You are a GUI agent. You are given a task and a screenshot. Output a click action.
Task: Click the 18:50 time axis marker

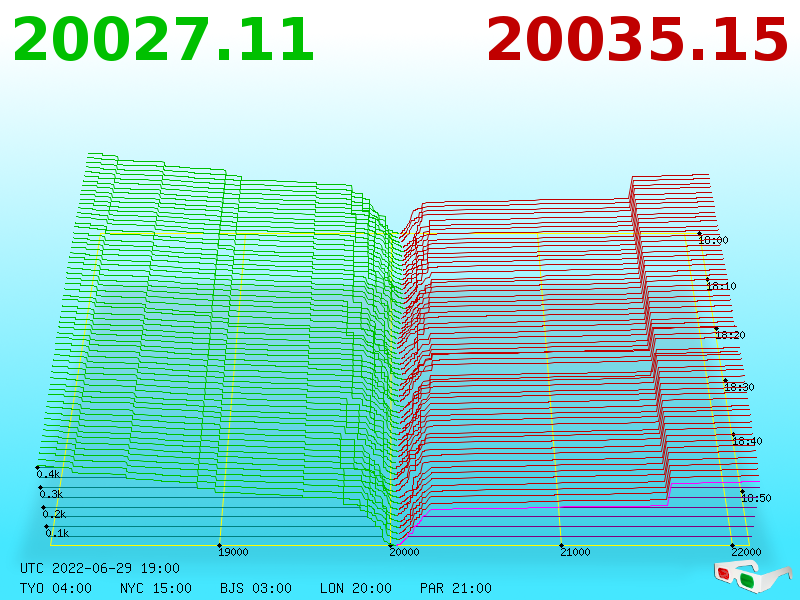coord(756,498)
